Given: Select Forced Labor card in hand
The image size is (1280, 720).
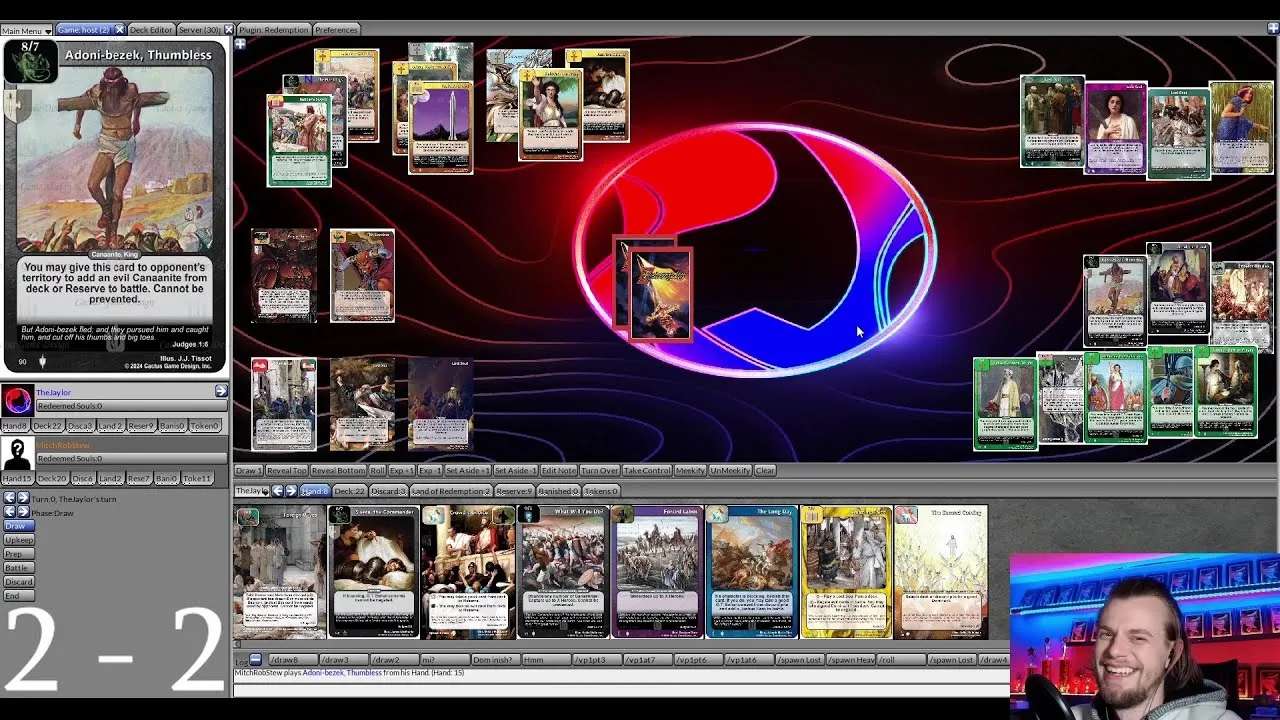Looking at the screenshot, I should point(657,572).
